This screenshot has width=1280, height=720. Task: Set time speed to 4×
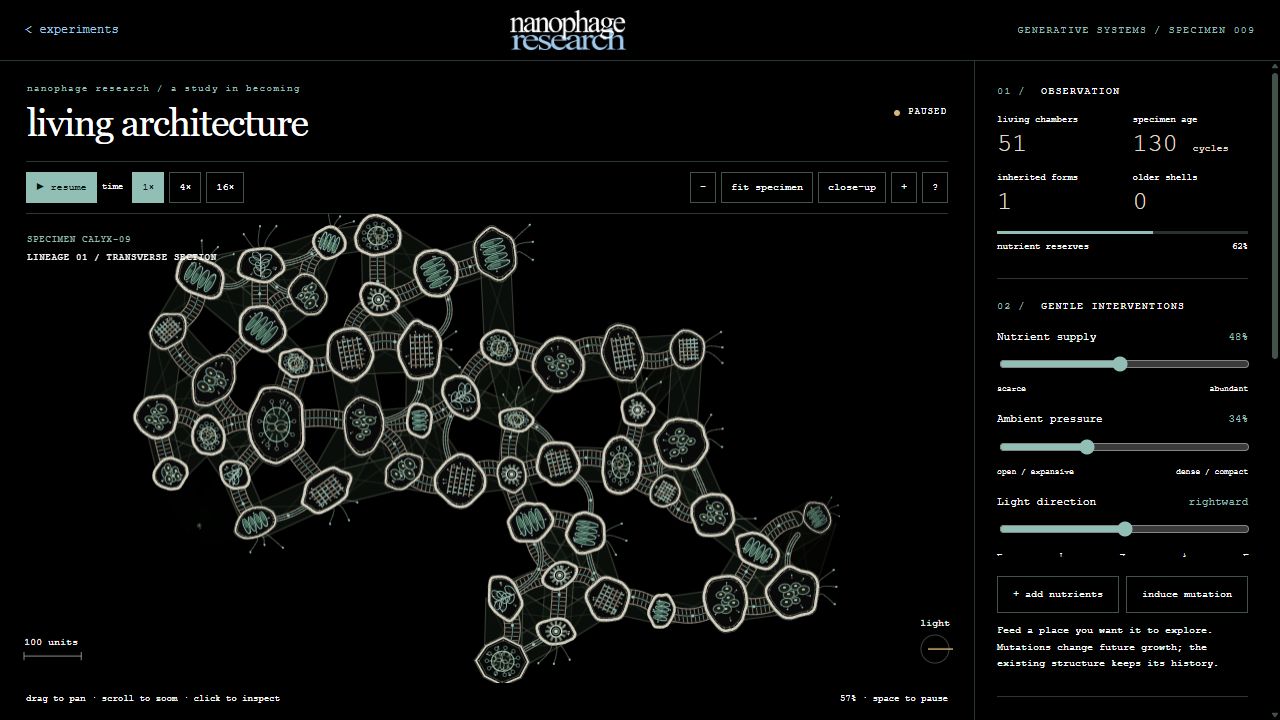point(185,187)
